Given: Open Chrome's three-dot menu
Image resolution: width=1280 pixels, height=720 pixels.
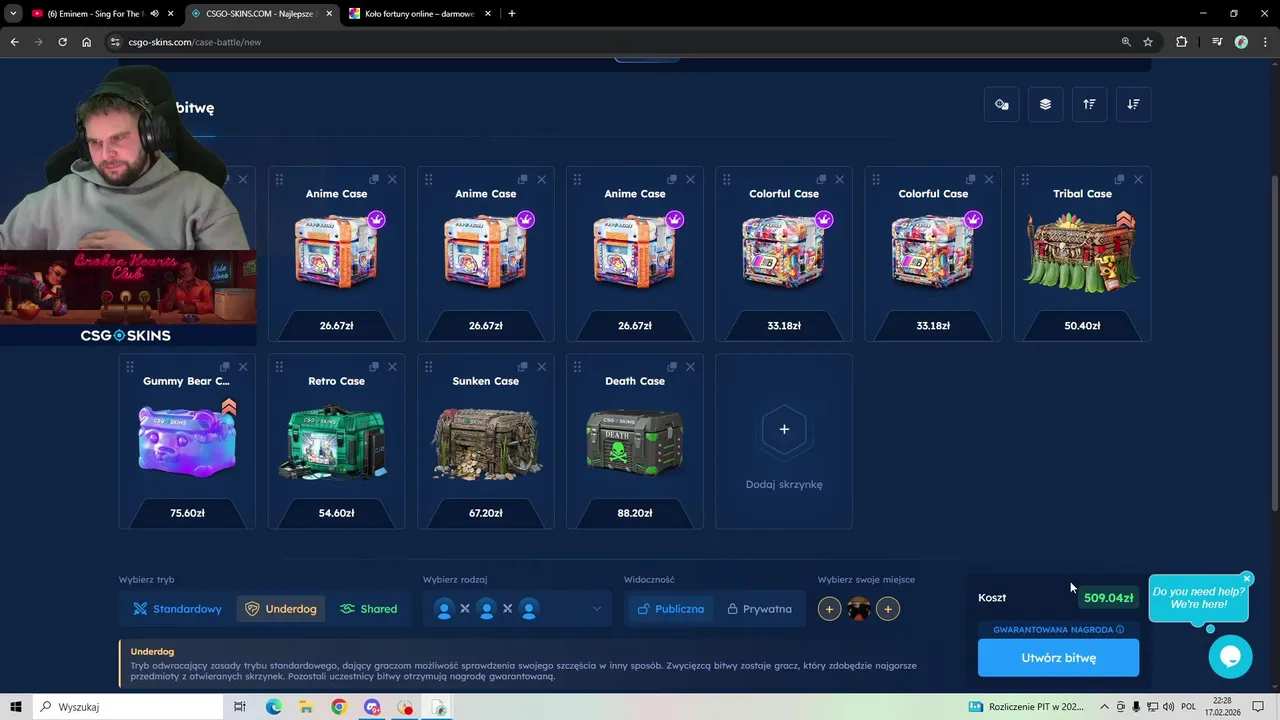Looking at the screenshot, I should [1263, 42].
